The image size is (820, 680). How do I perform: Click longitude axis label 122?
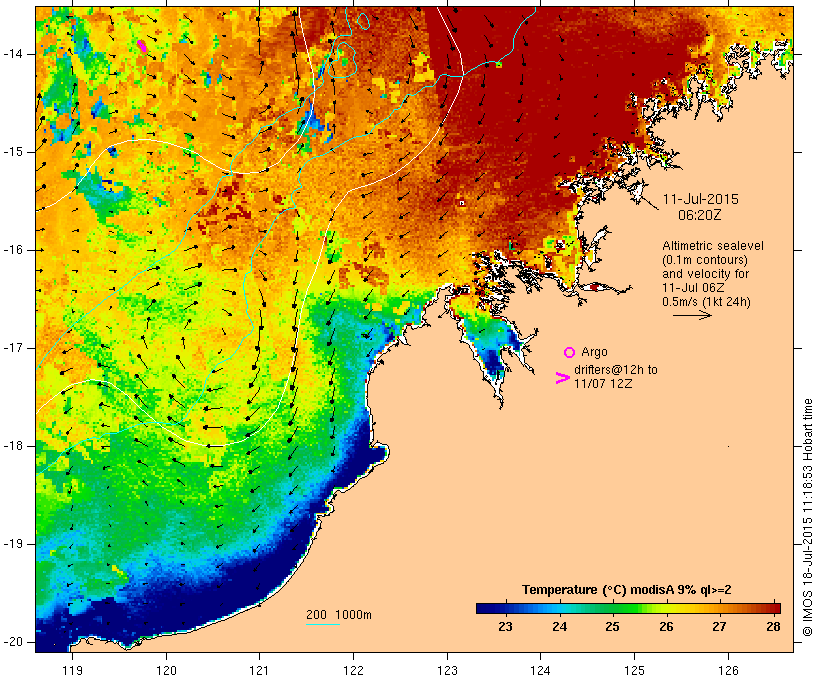coord(354,670)
